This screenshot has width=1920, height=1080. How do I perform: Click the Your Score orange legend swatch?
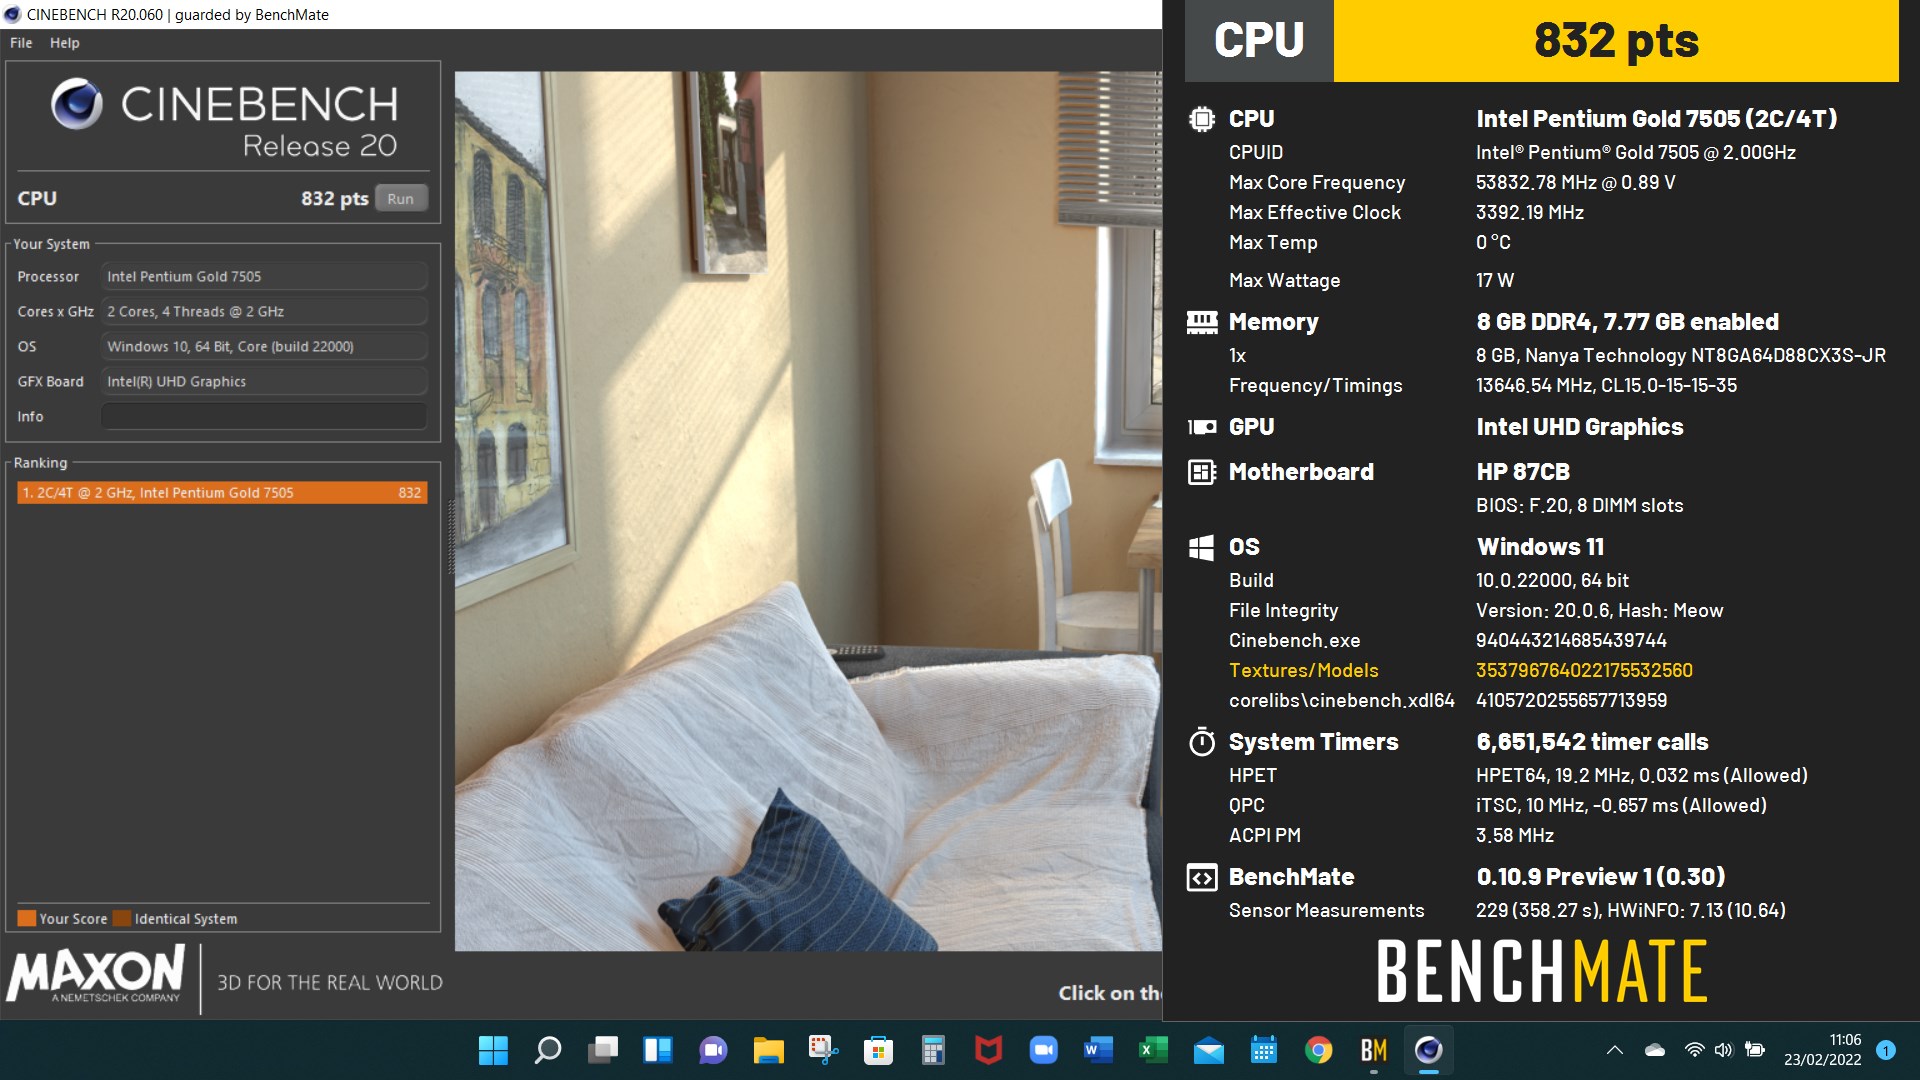tap(27, 918)
